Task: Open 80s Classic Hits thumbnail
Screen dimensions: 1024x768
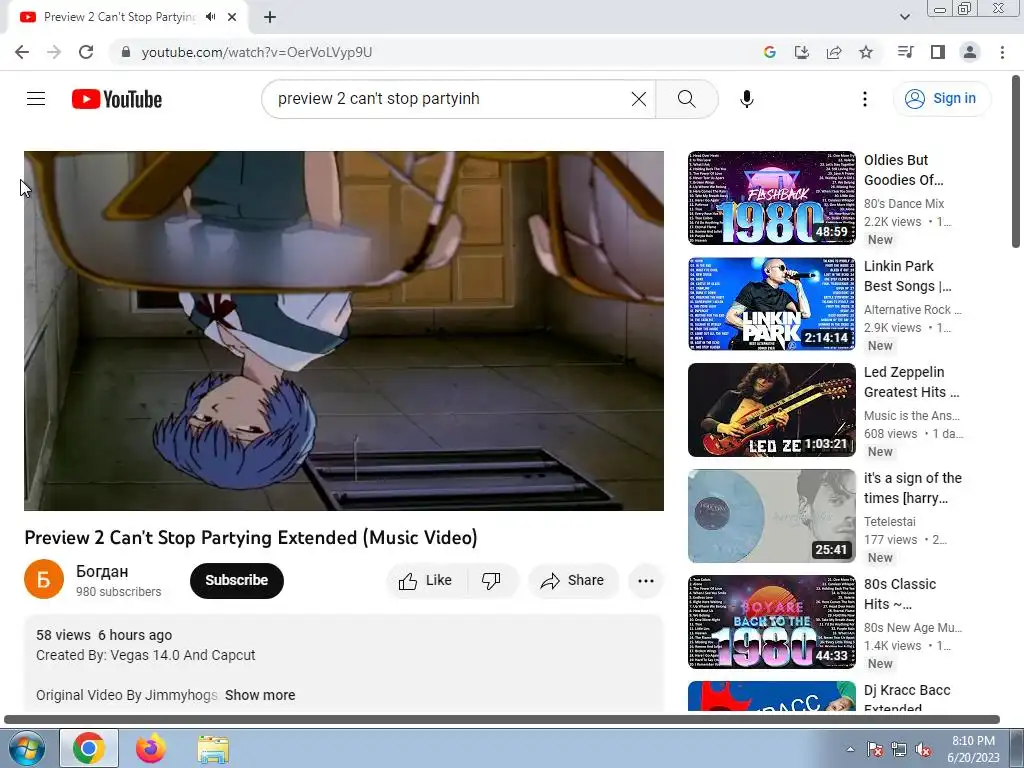Action: pos(772,622)
